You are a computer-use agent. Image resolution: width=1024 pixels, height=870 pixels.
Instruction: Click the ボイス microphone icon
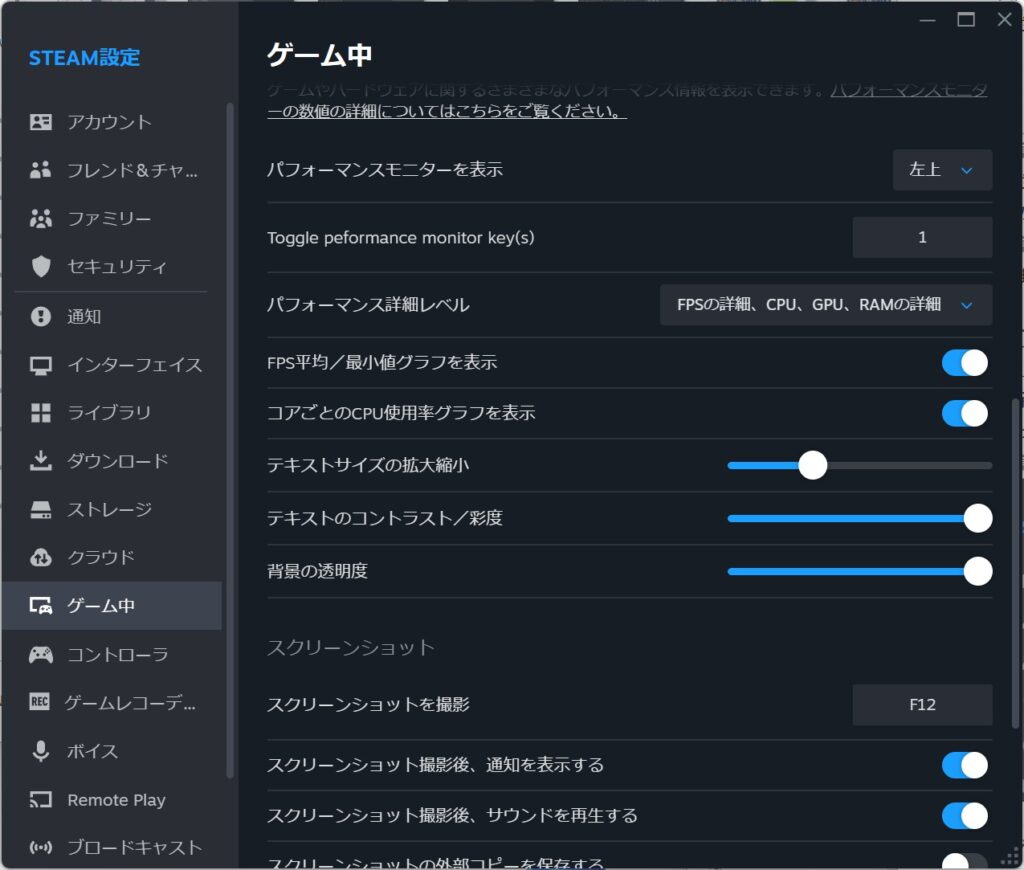click(40, 751)
